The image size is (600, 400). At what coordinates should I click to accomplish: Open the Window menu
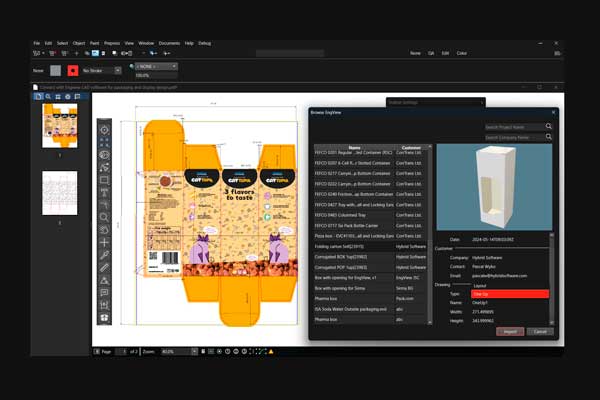click(x=146, y=43)
